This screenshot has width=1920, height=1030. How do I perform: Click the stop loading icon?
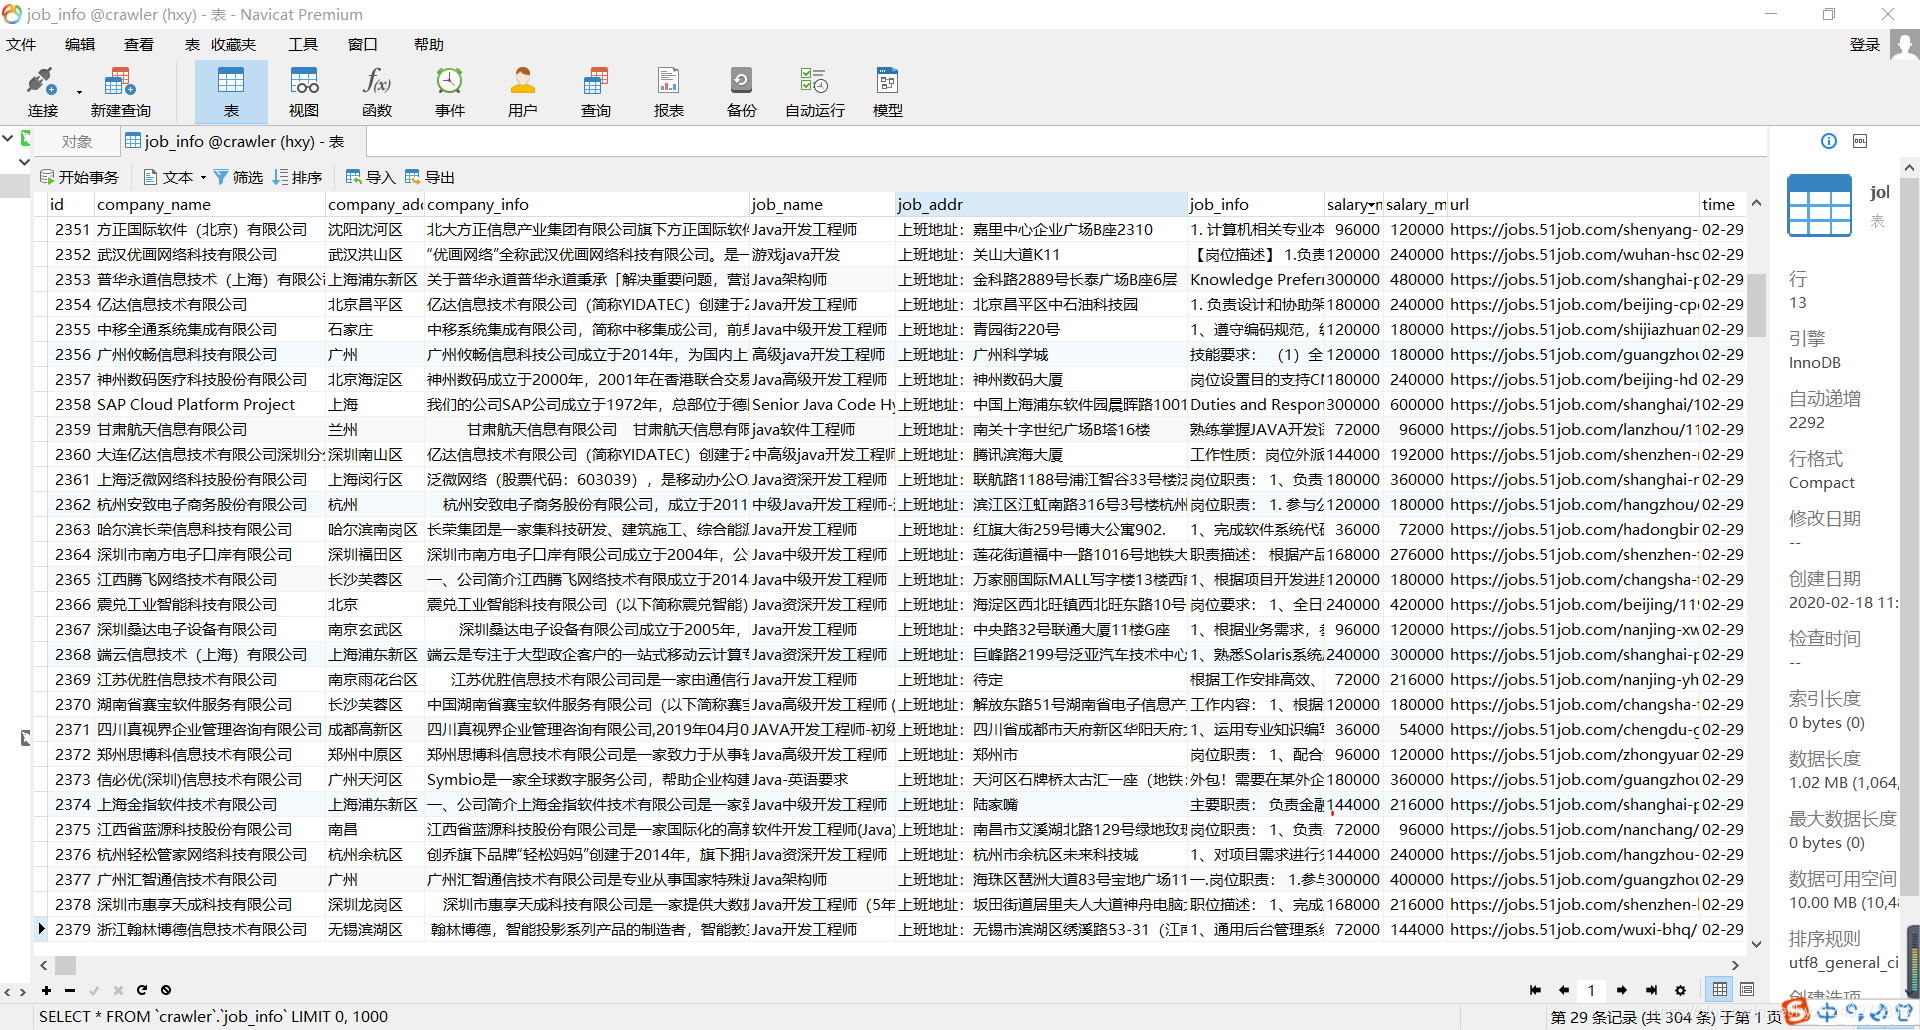(166, 990)
